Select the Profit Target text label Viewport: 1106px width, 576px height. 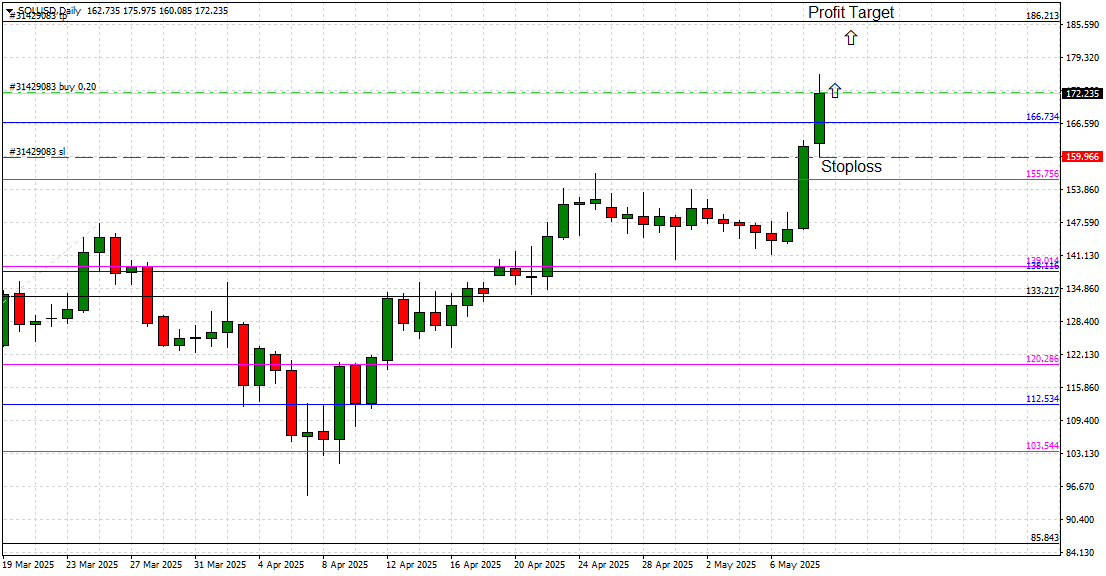click(851, 13)
